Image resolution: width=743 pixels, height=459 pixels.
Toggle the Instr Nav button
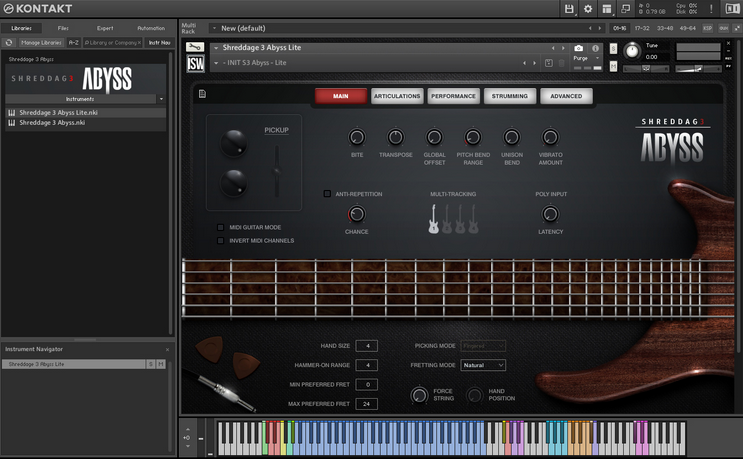(x=160, y=43)
